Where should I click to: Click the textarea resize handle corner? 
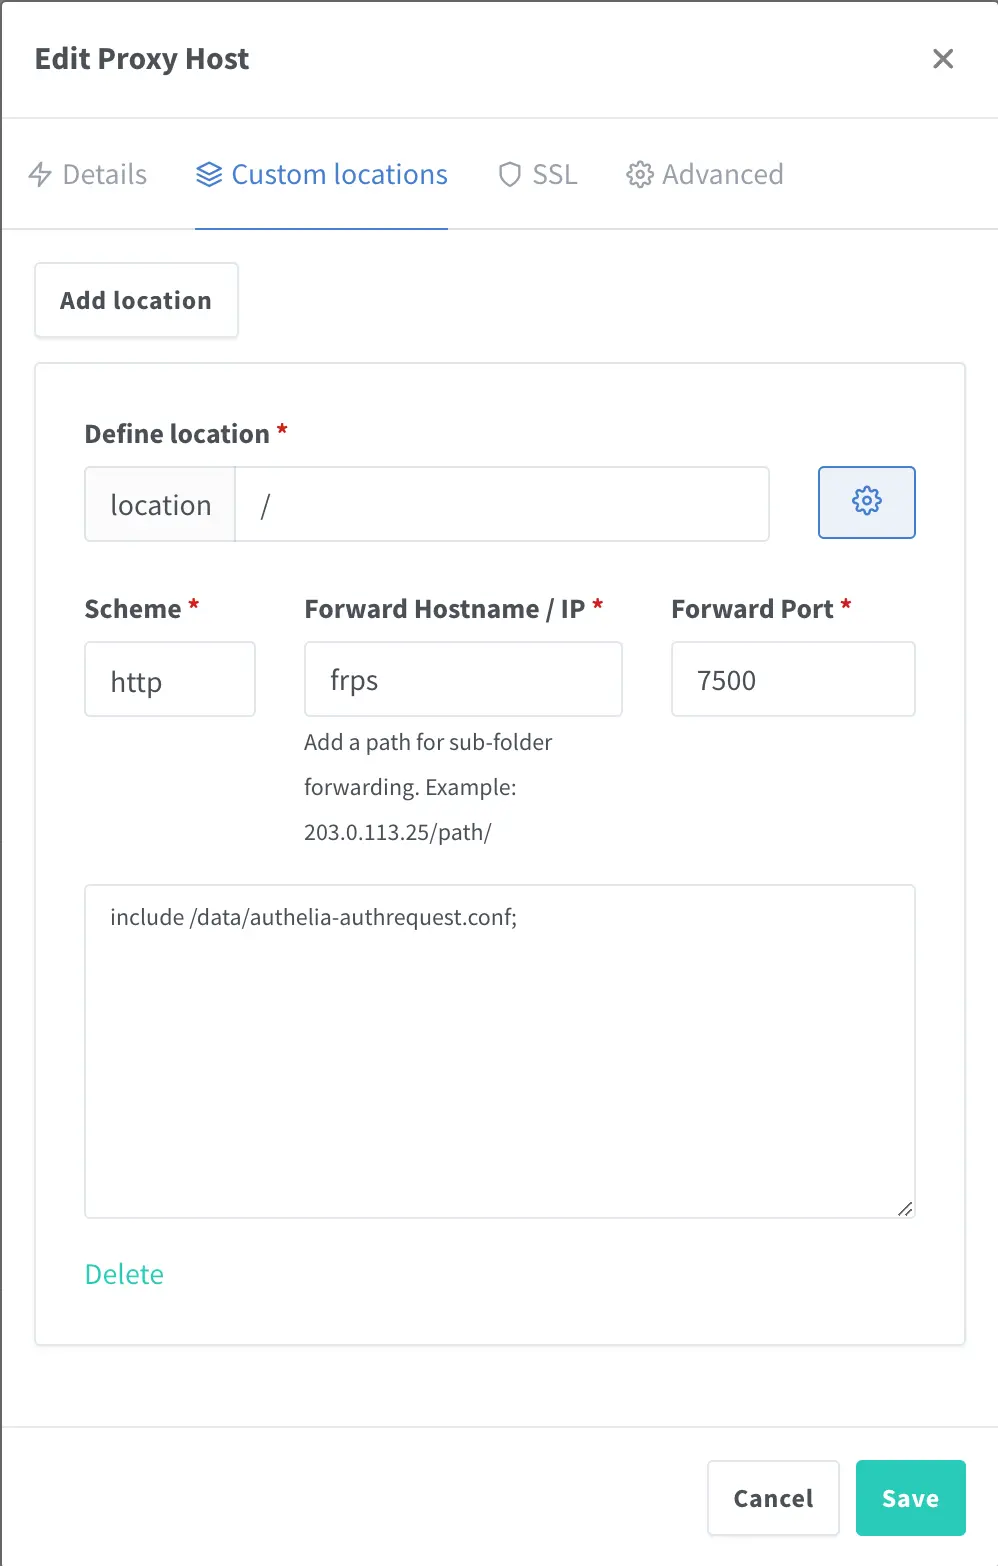click(905, 1208)
